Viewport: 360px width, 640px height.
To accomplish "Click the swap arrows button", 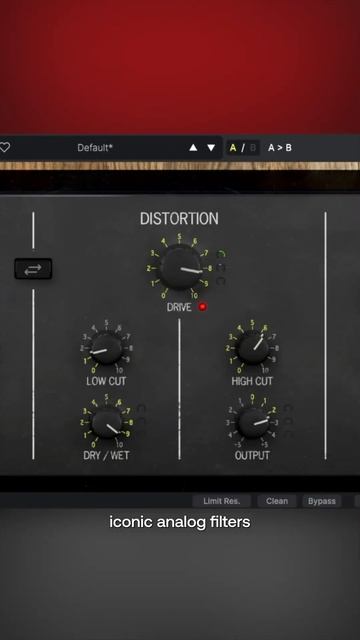I will pyautogui.click(x=33, y=269).
